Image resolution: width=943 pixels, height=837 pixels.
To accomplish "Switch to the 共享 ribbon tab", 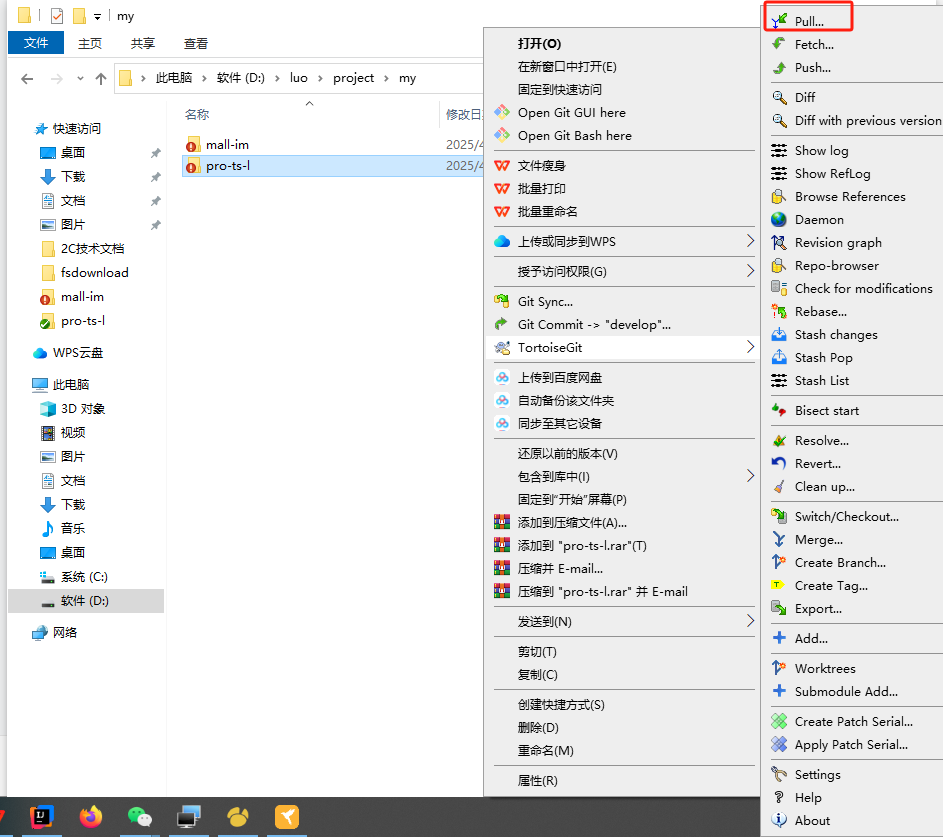I will [x=143, y=43].
